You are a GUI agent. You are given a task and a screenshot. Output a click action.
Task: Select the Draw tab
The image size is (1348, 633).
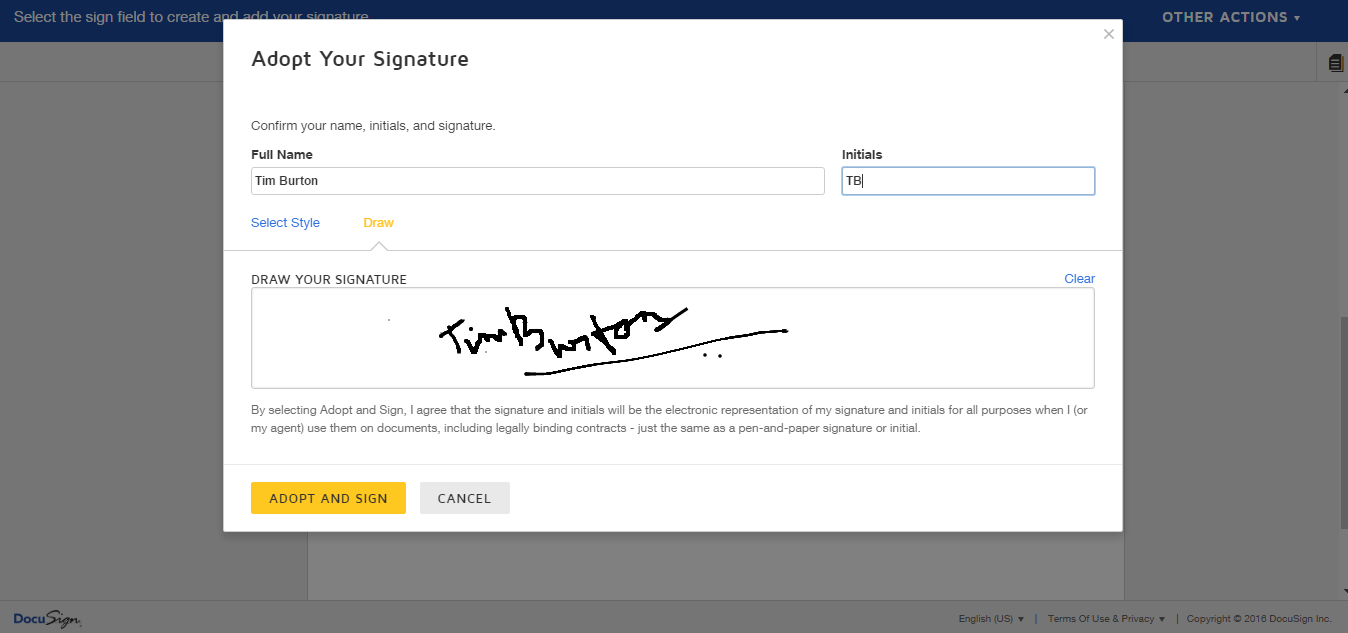(x=378, y=222)
